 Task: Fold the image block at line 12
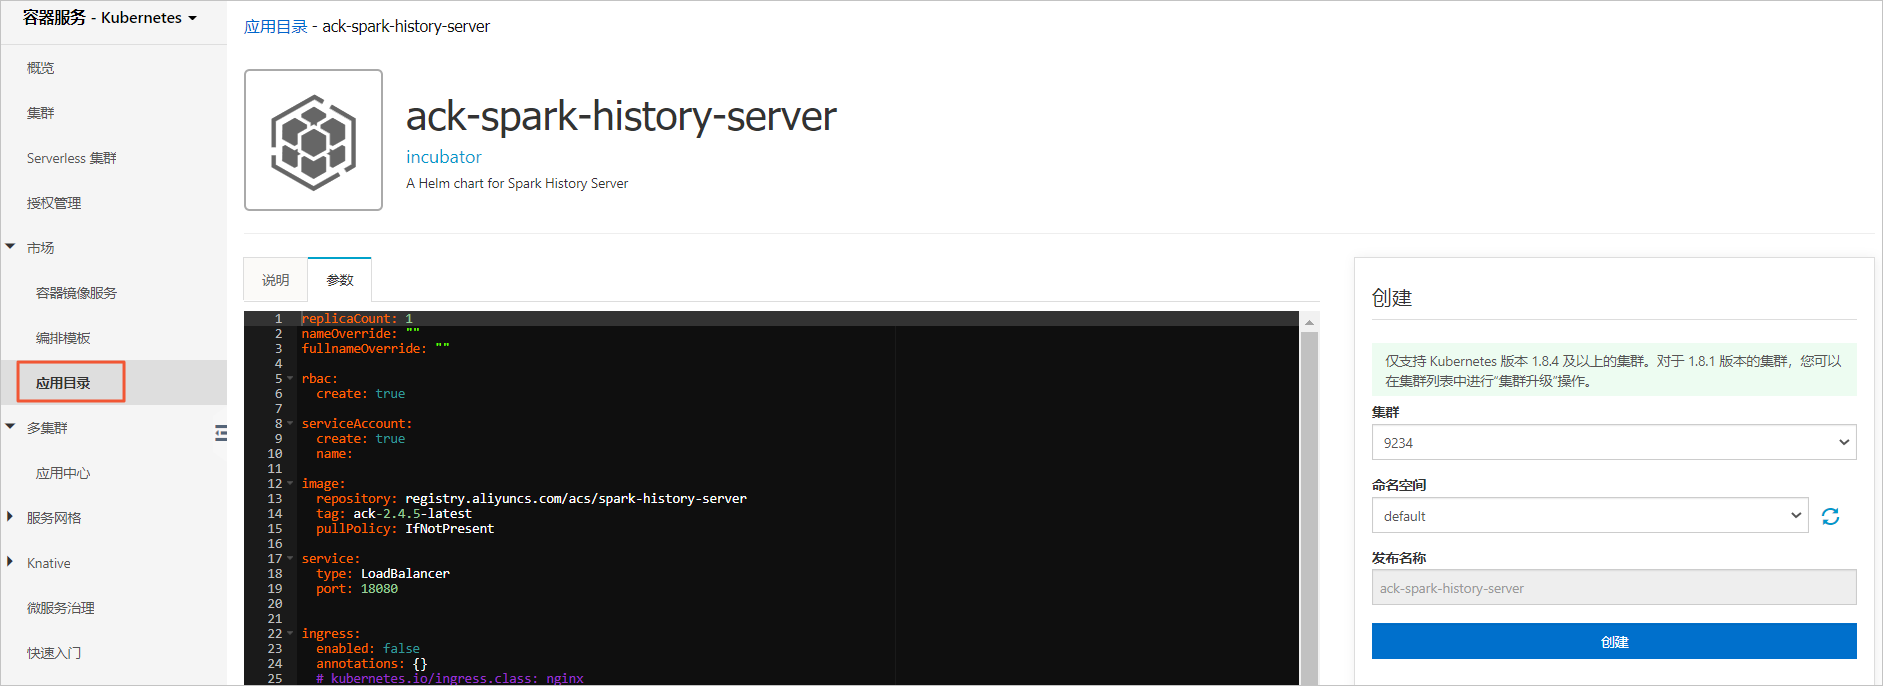[x=290, y=484]
